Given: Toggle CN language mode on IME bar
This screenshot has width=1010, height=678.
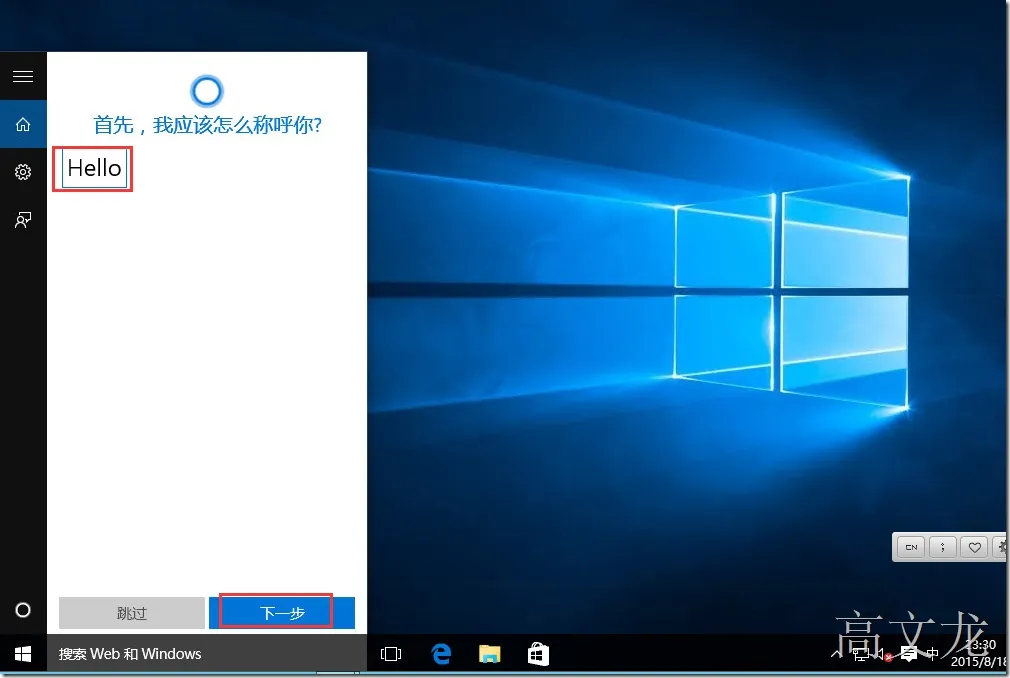Looking at the screenshot, I should pyautogui.click(x=911, y=547).
